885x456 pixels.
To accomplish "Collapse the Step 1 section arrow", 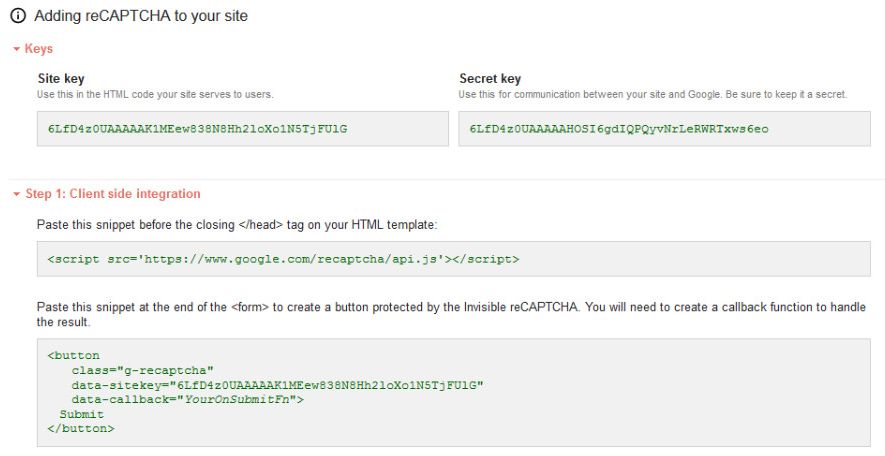I will (15, 194).
